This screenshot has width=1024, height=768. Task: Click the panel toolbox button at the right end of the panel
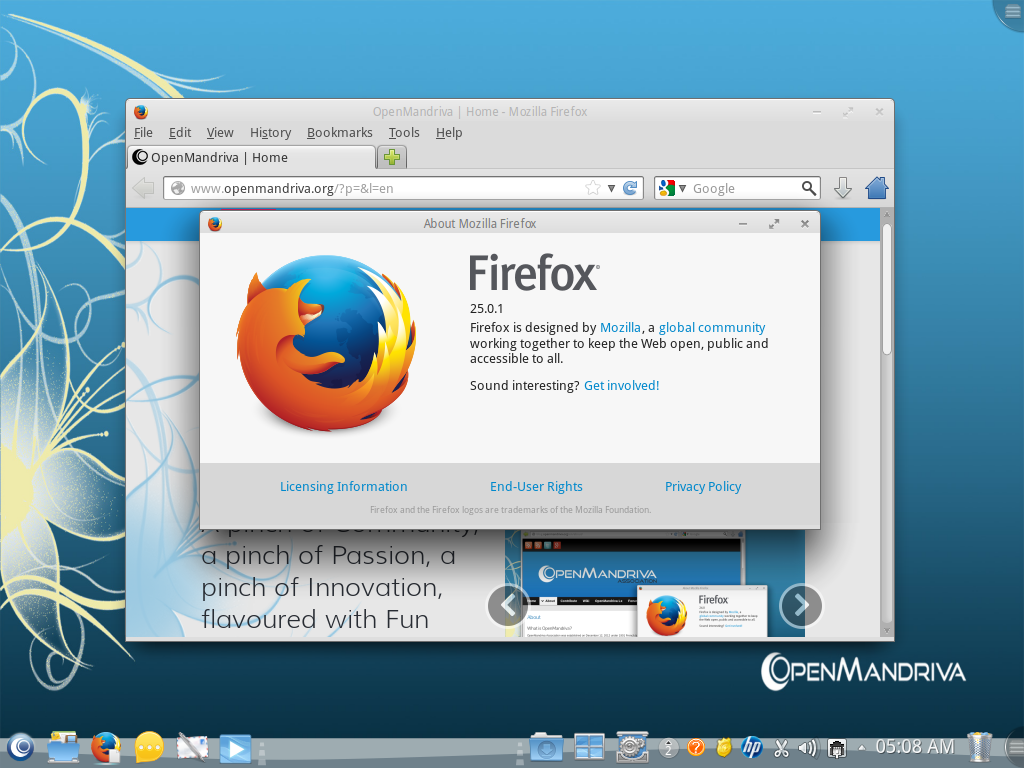(1016, 746)
